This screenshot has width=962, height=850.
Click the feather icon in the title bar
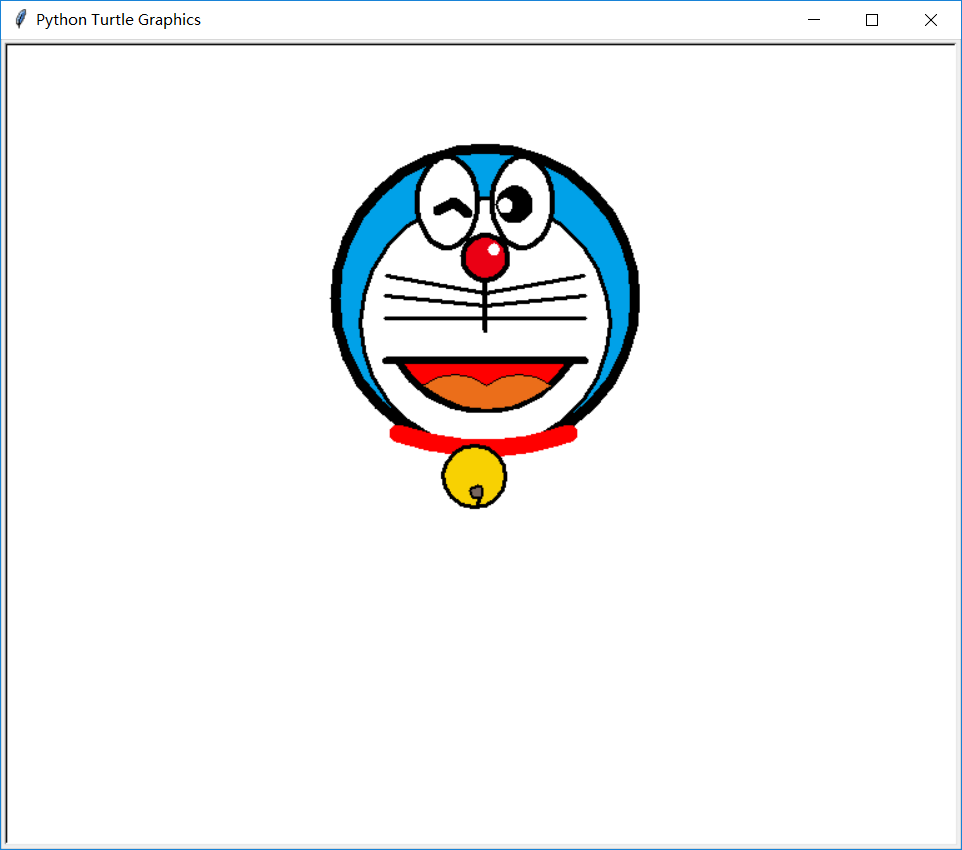[21, 20]
